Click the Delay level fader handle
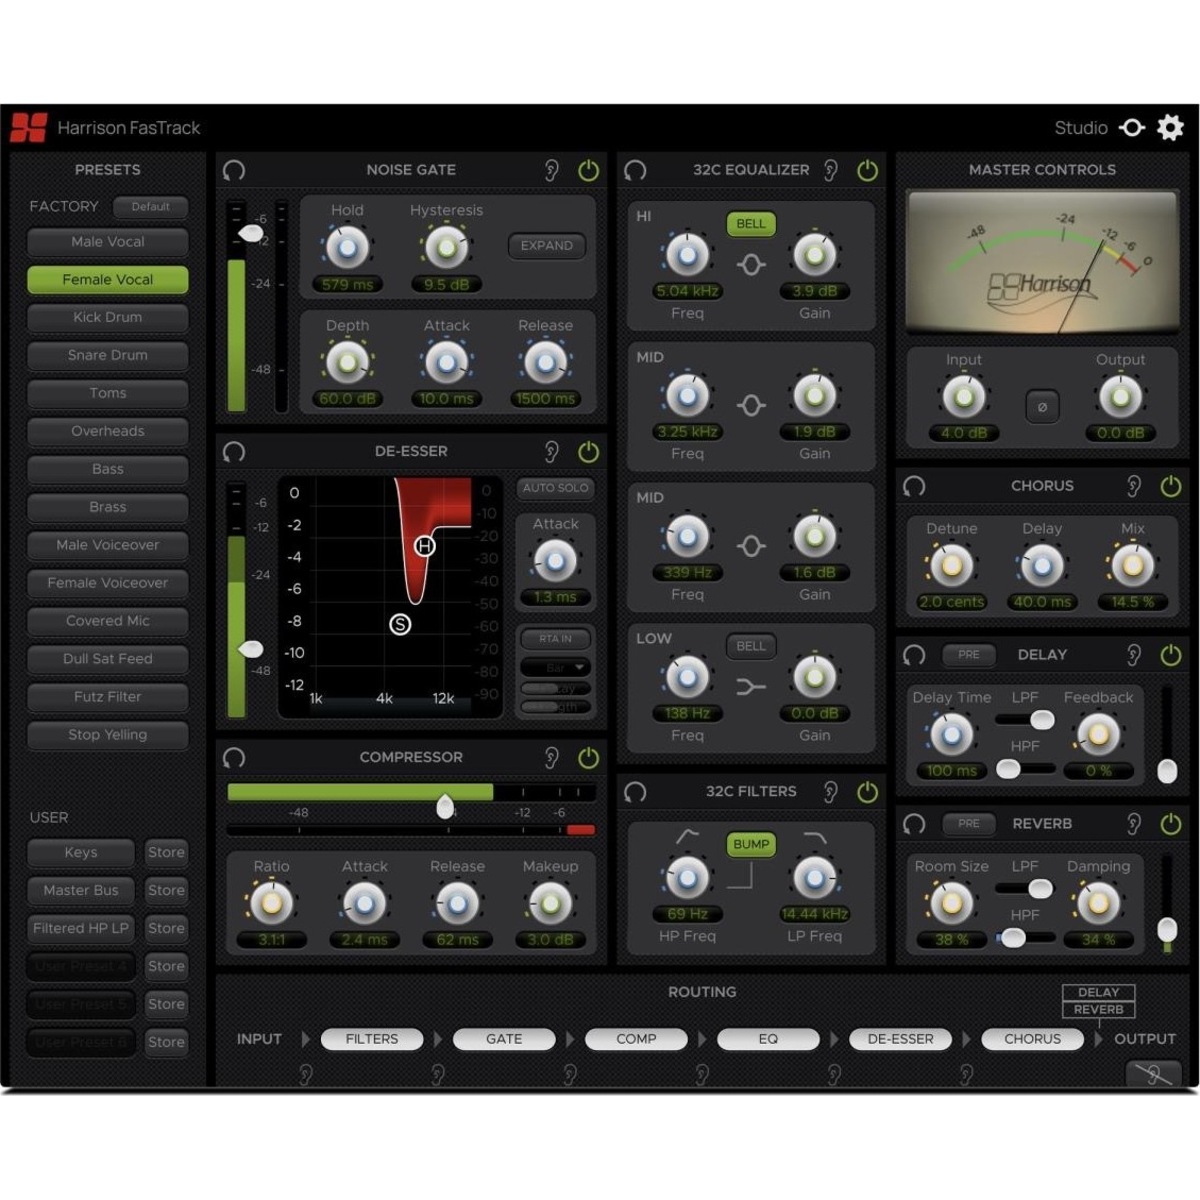This screenshot has width=1200, height=1200. click(1167, 771)
